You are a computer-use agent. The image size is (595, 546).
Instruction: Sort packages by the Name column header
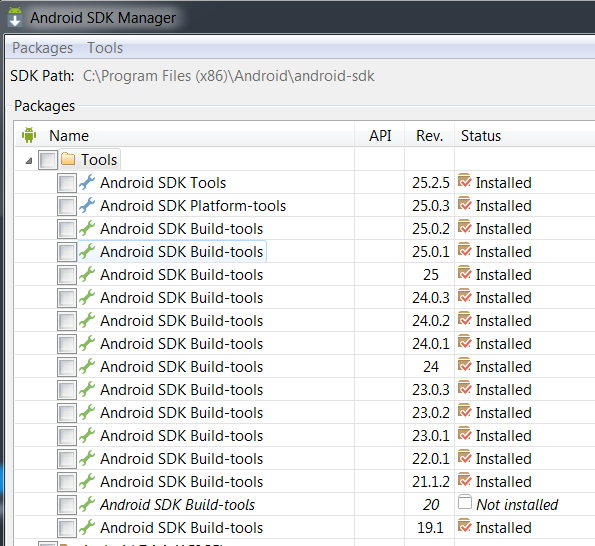(185, 135)
